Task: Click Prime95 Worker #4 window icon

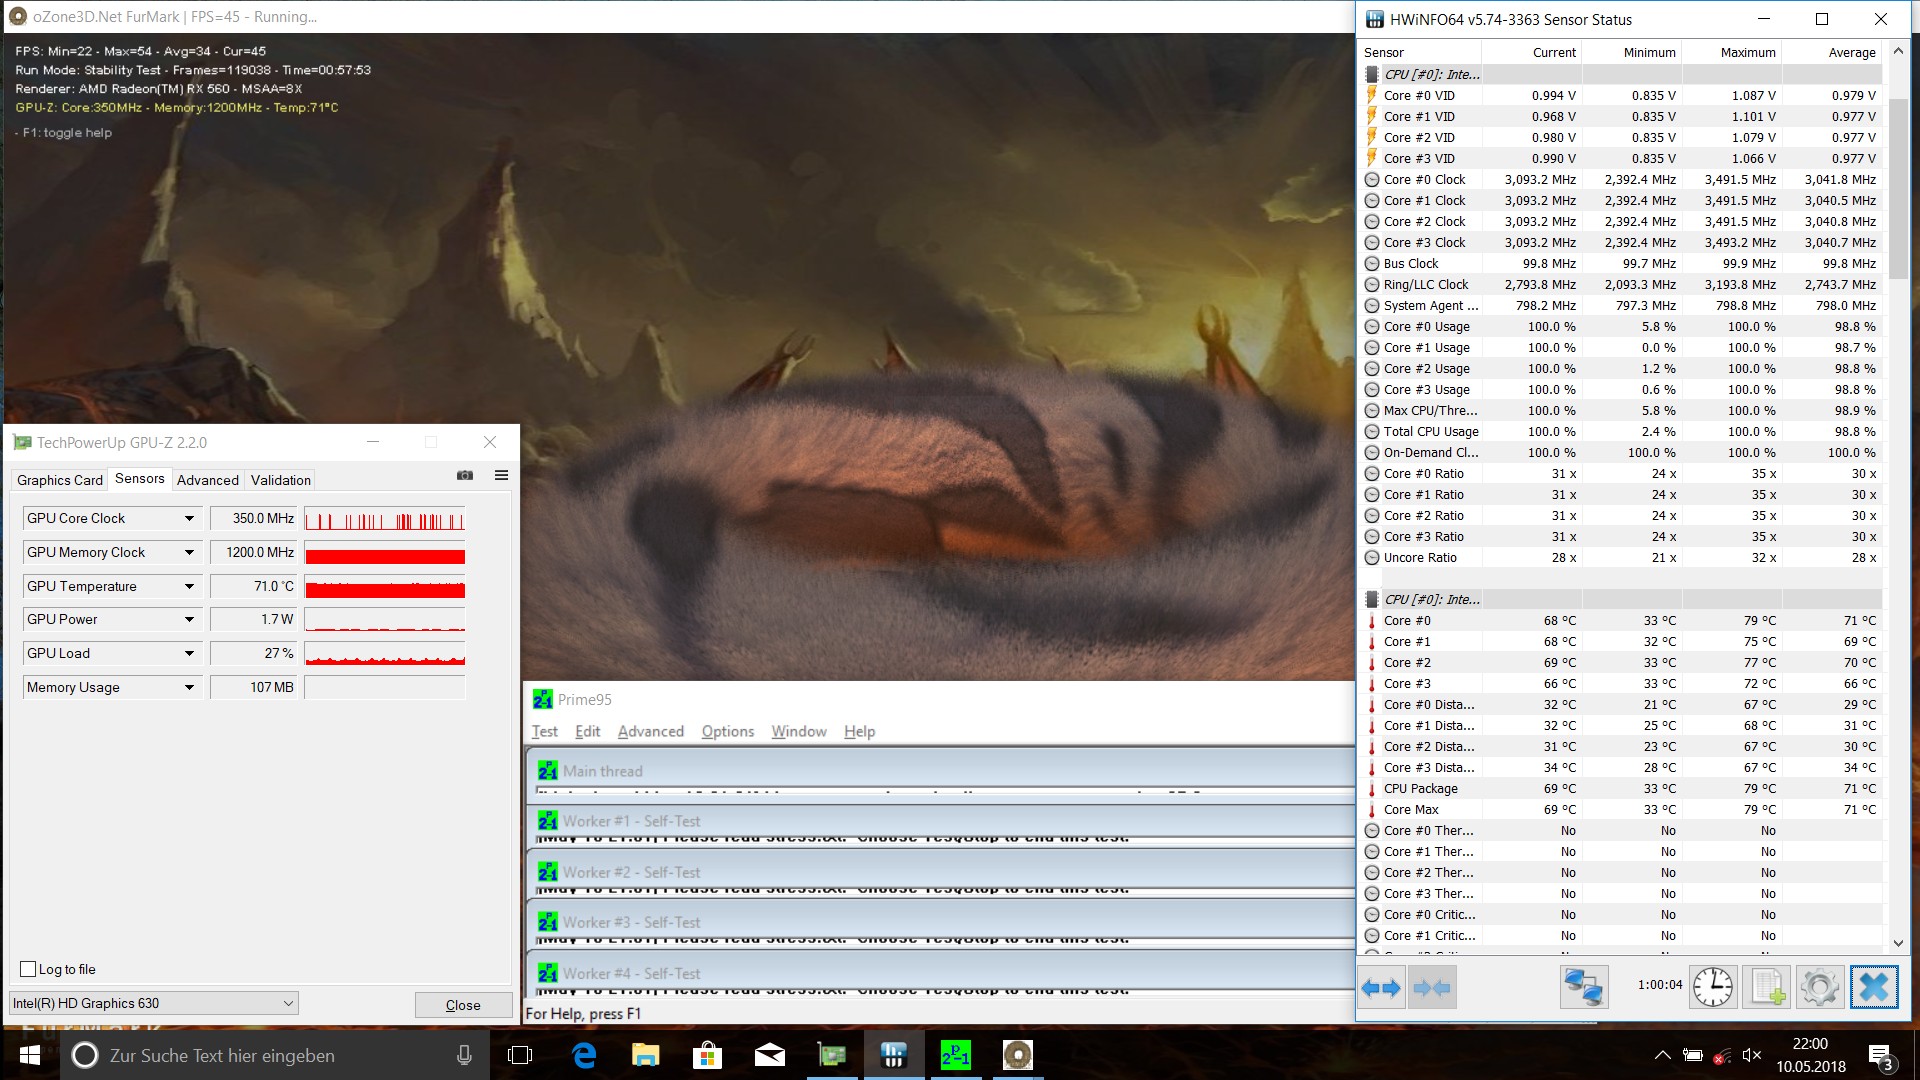Action: [x=547, y=973]
